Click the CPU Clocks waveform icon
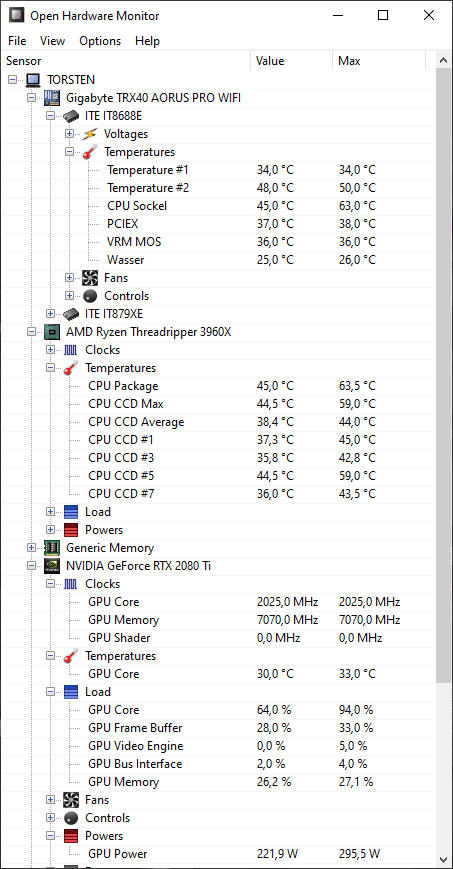This screenshot has height=869, width=453. pyautogui.click(x=70, y=350)
